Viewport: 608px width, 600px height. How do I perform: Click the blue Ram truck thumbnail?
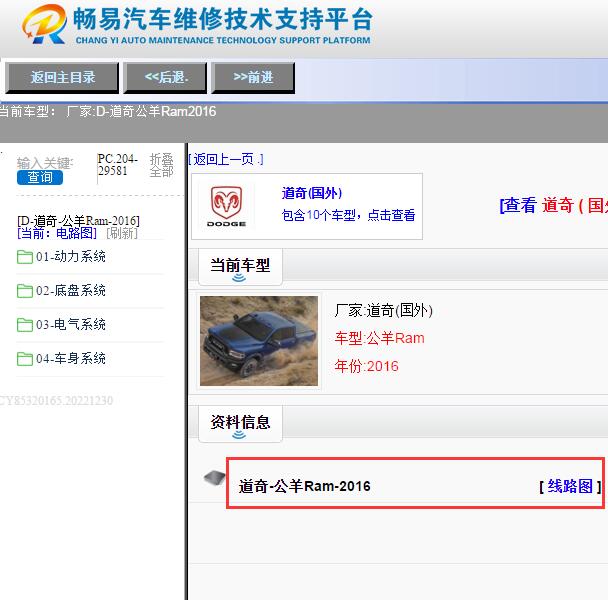tap(259, 341)
